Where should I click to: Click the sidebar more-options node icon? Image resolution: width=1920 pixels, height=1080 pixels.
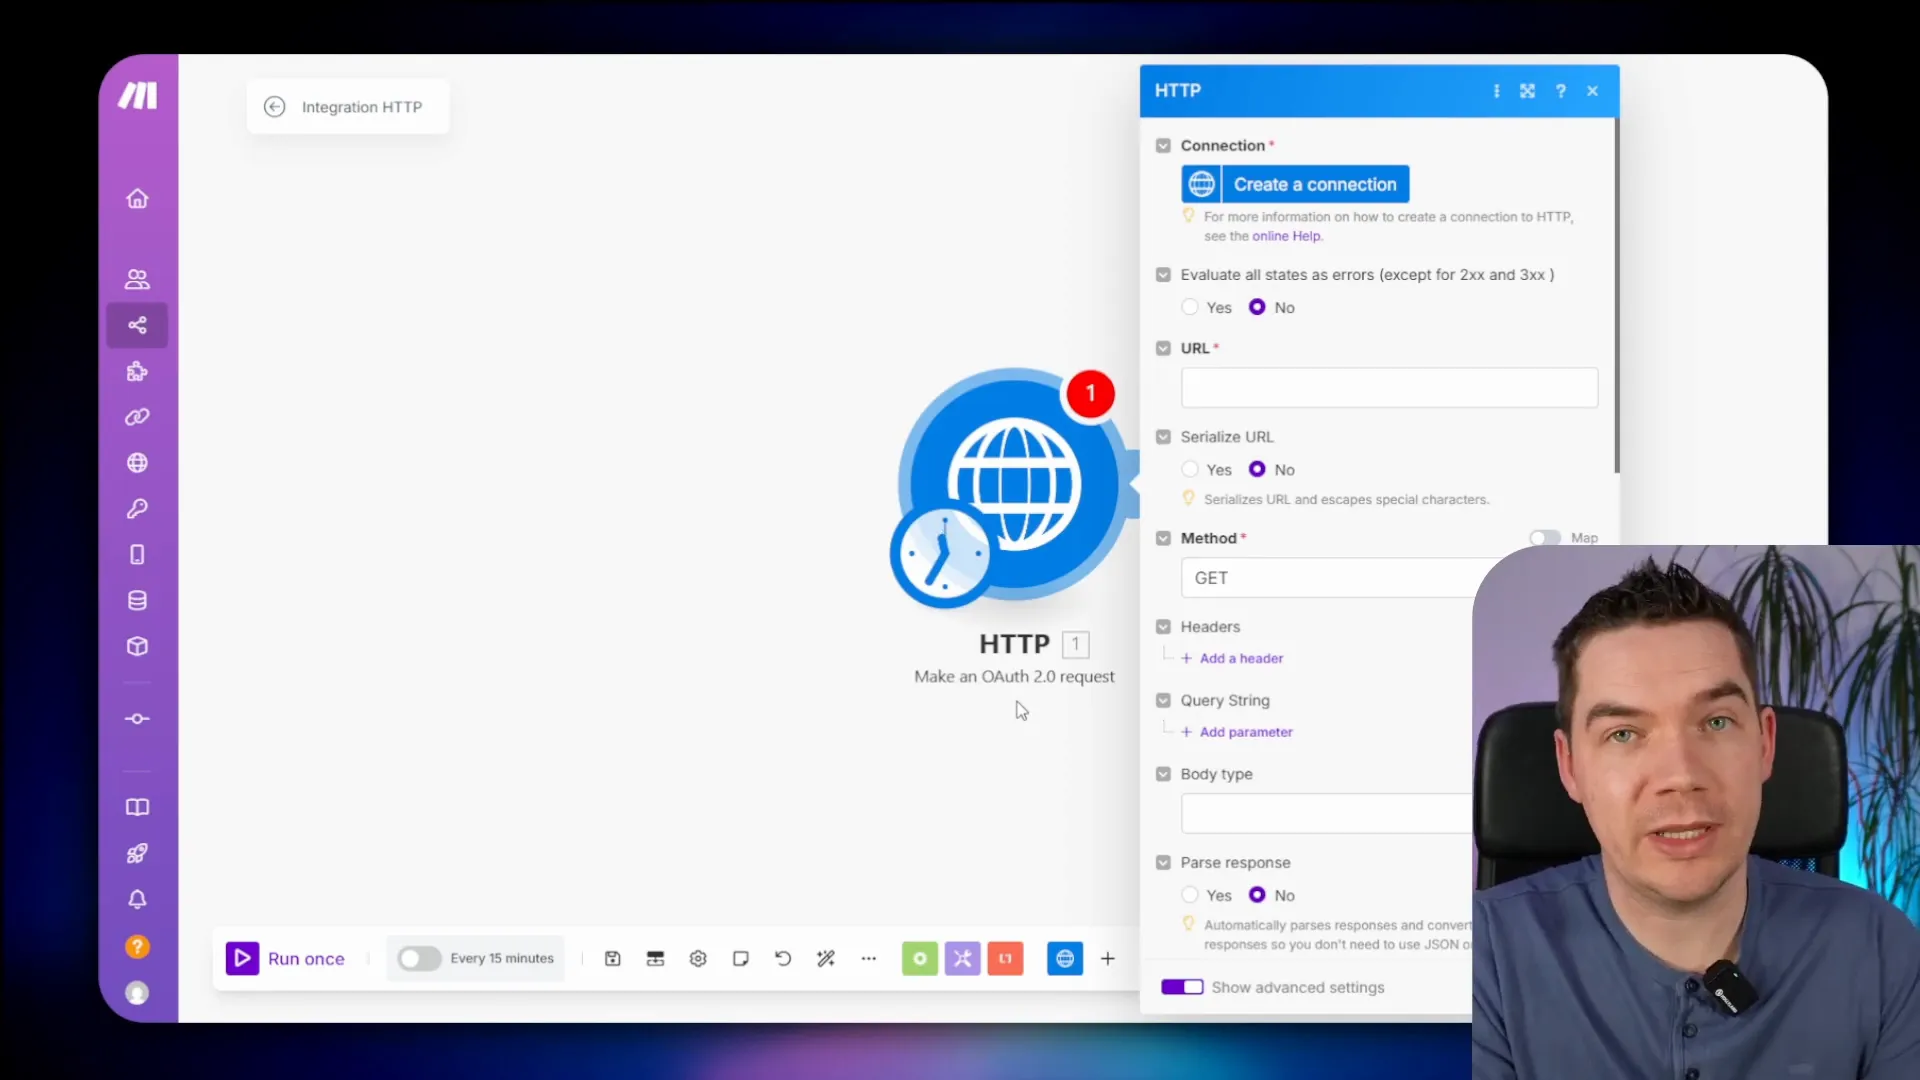point(137,719)
